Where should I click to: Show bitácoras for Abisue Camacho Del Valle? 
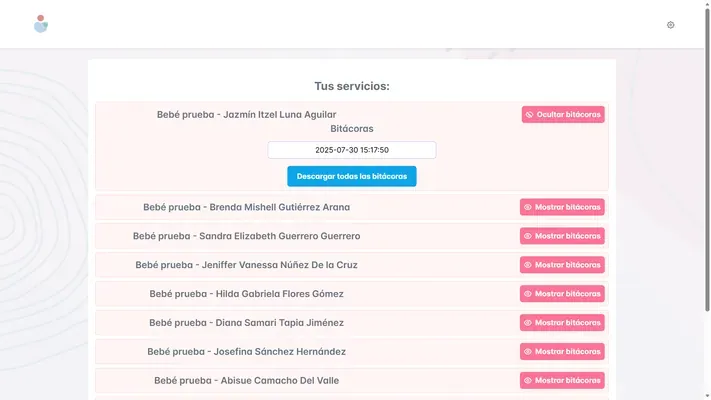[562, 380]
